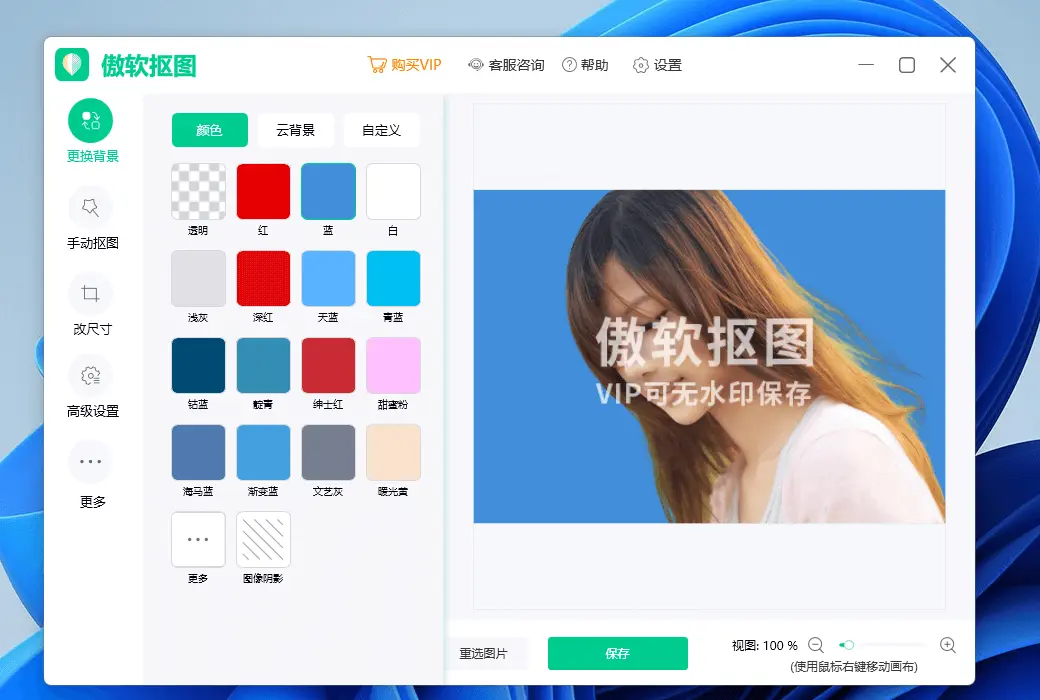
Task: Open 客服咨询 customer service
Action: 507,65
